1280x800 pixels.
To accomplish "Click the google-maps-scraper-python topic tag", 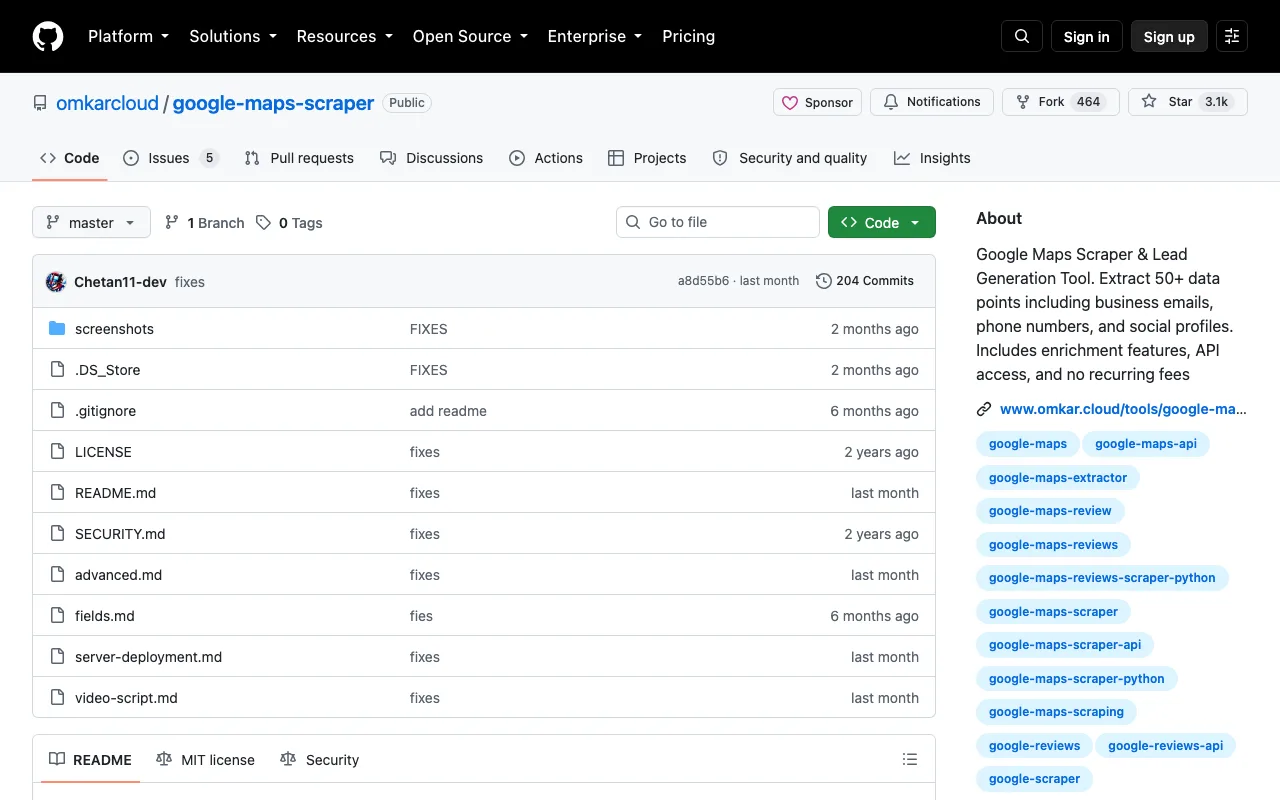I will point(1077,679).
